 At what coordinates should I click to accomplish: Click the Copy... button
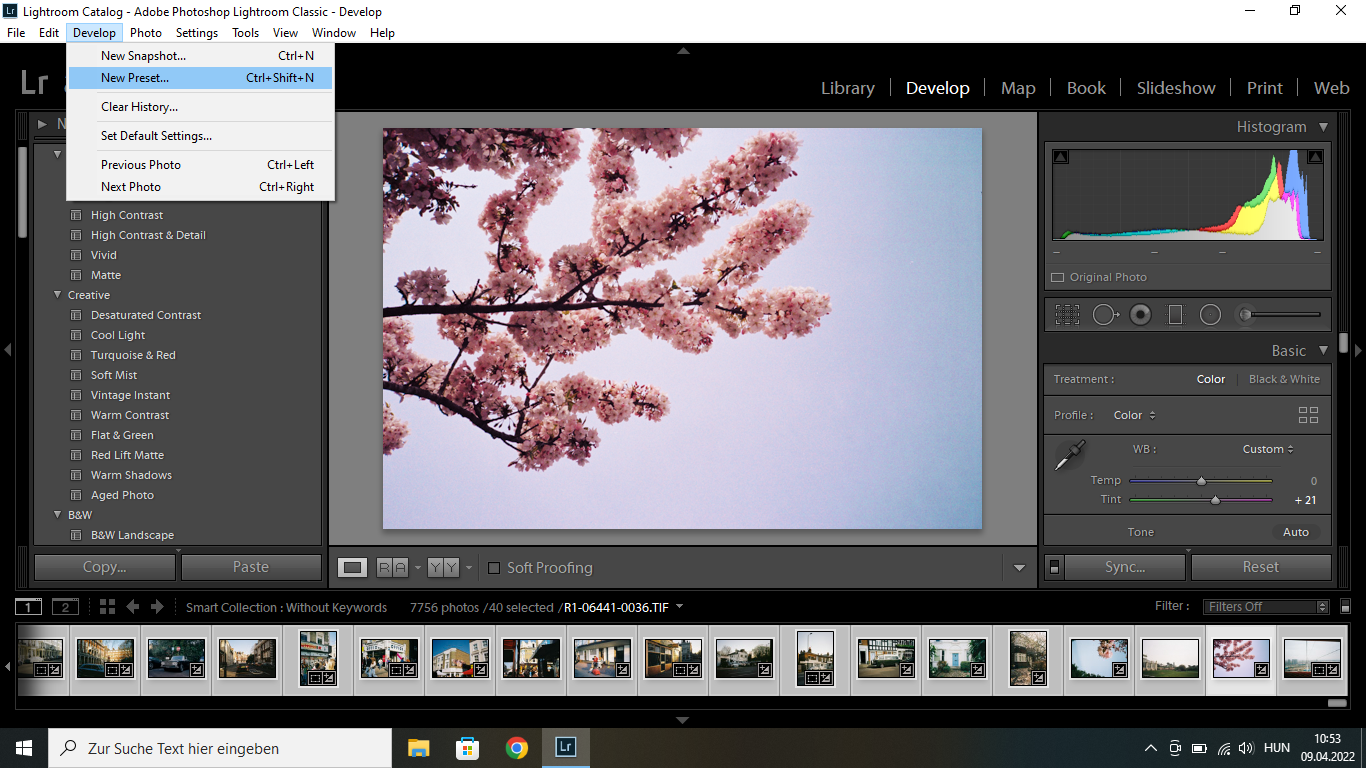[105, 567]
